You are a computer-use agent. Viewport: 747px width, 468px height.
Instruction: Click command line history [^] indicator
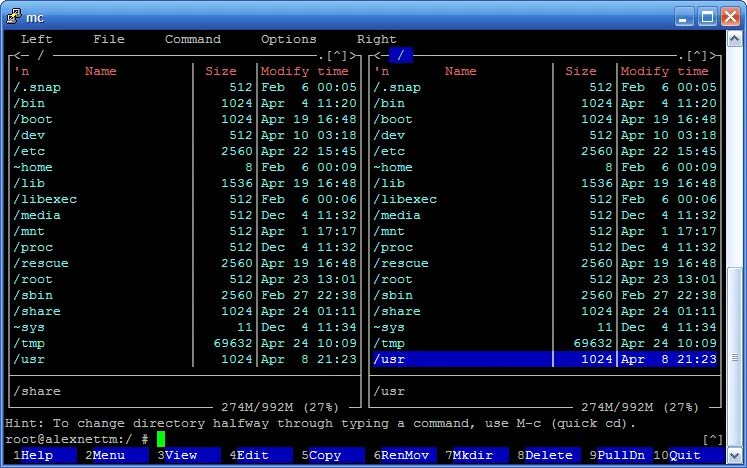pyautogui.click(x=713, y=439)
